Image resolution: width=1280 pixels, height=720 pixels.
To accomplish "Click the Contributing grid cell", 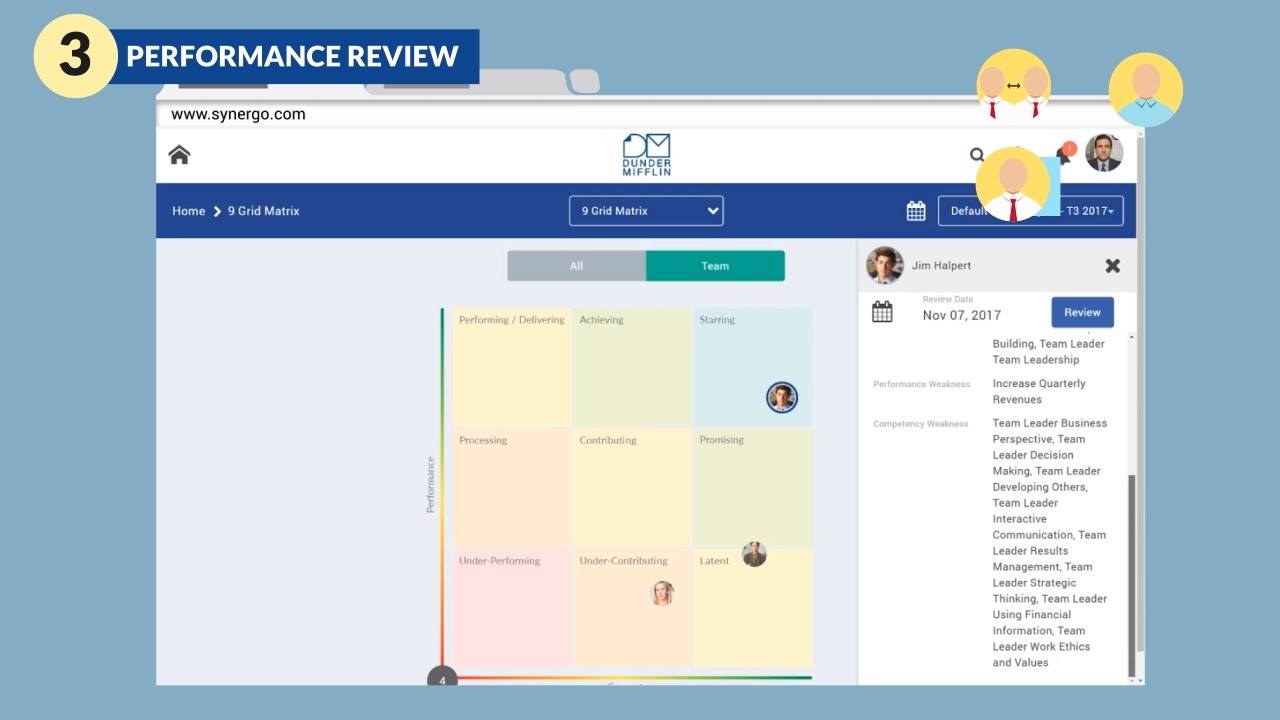I will click(x=632, y=487).
